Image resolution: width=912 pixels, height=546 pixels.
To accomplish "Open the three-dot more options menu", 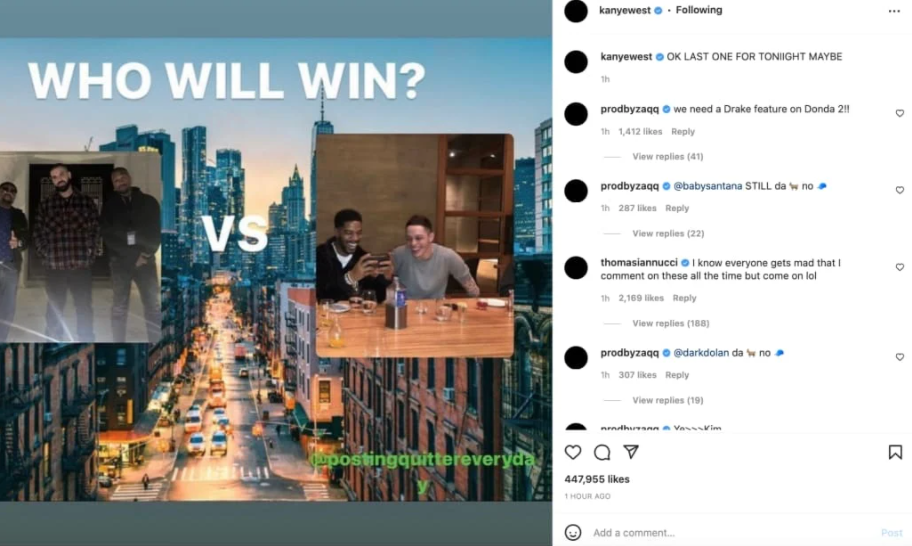I will [894, 11].
